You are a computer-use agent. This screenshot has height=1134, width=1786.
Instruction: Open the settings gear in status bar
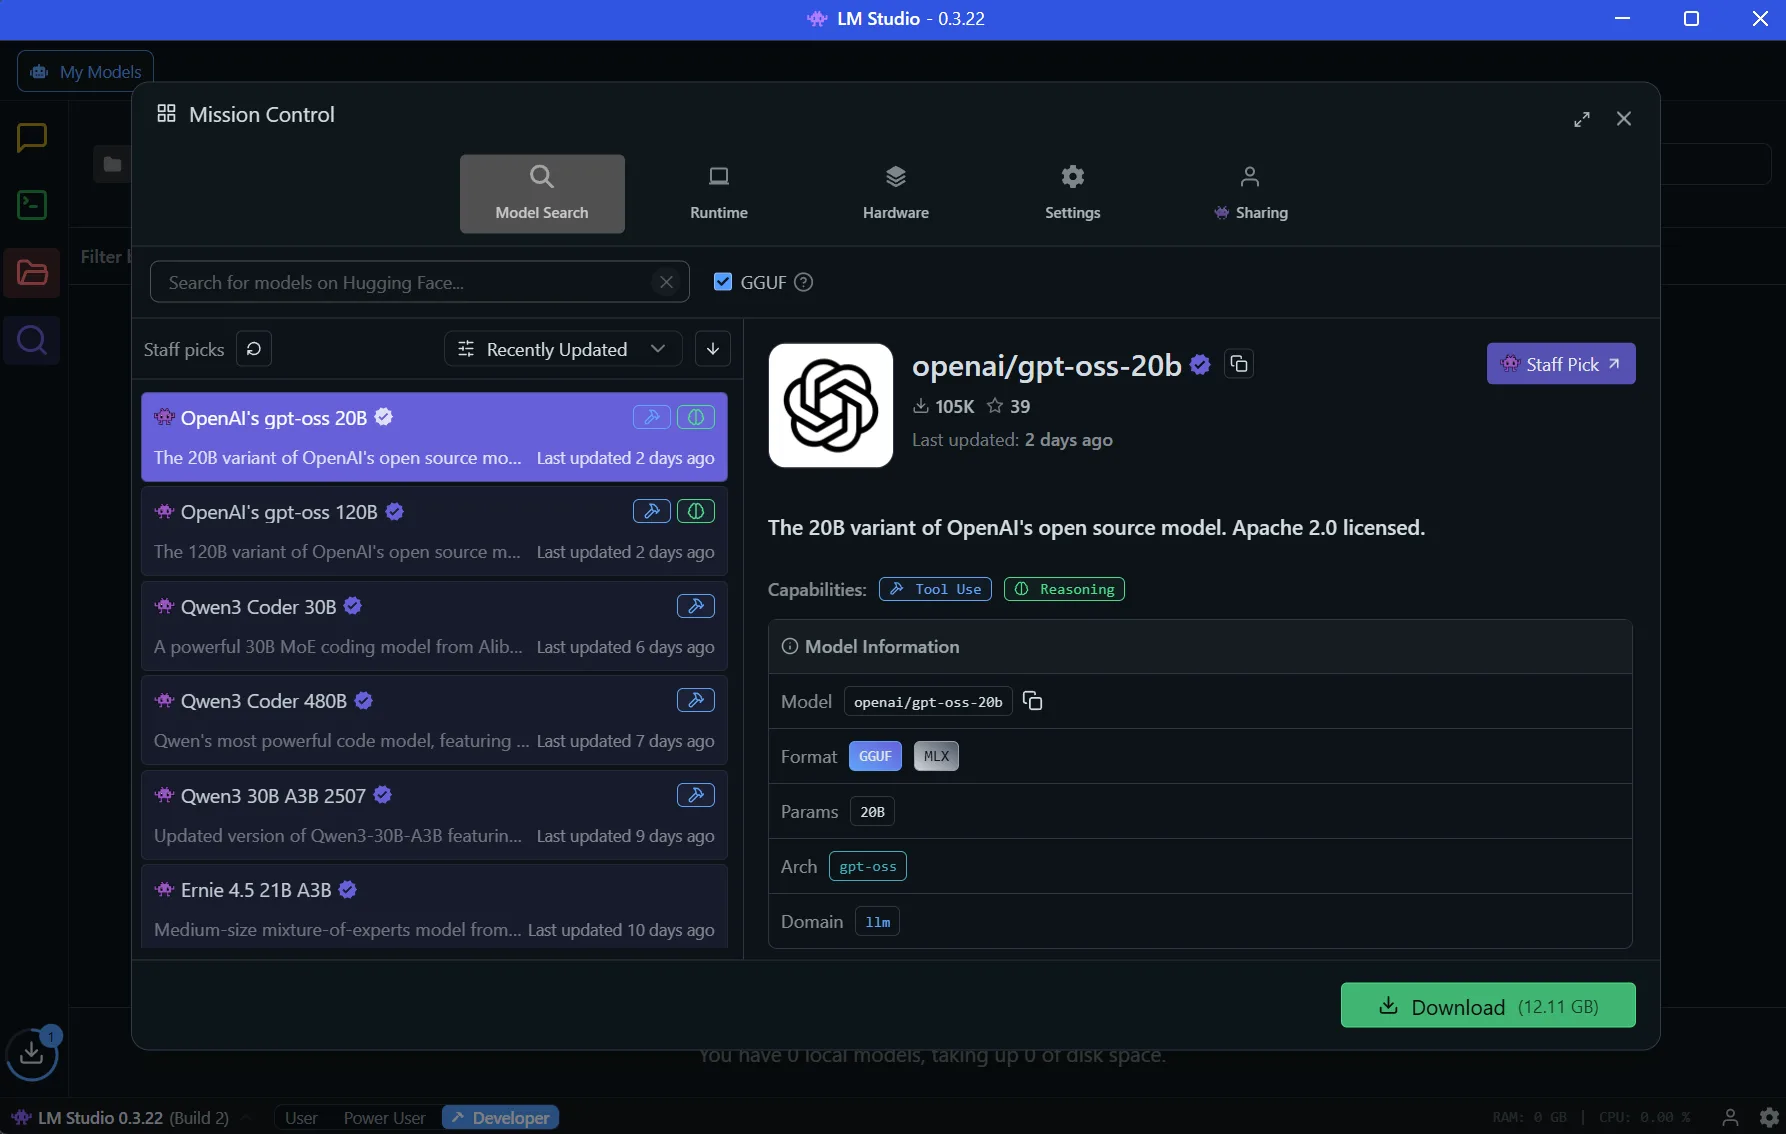(1769, 1117)
